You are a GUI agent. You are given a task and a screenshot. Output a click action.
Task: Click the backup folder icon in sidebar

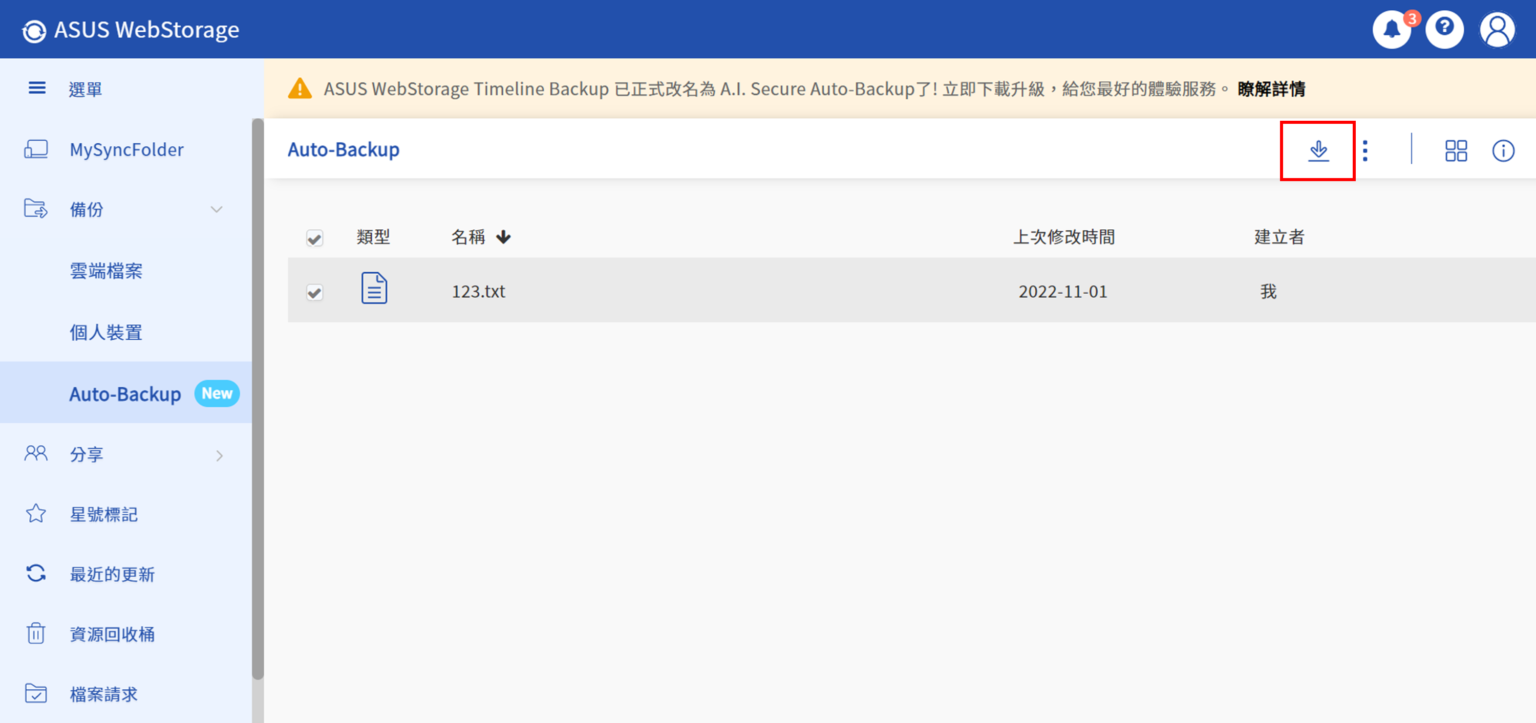click(x=36, y=209)
